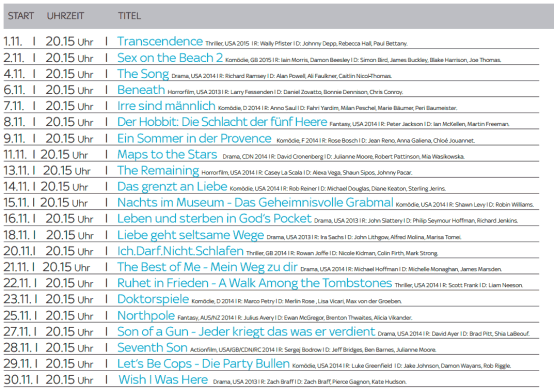Select the Sex on the Beach 2 title
The image size is (554, 391).
(x=170, y=58)
